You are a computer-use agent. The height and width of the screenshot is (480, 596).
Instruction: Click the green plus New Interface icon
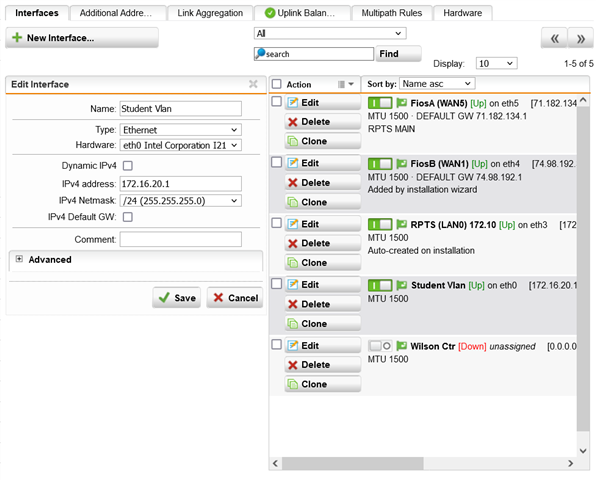[x=17, y=38]
